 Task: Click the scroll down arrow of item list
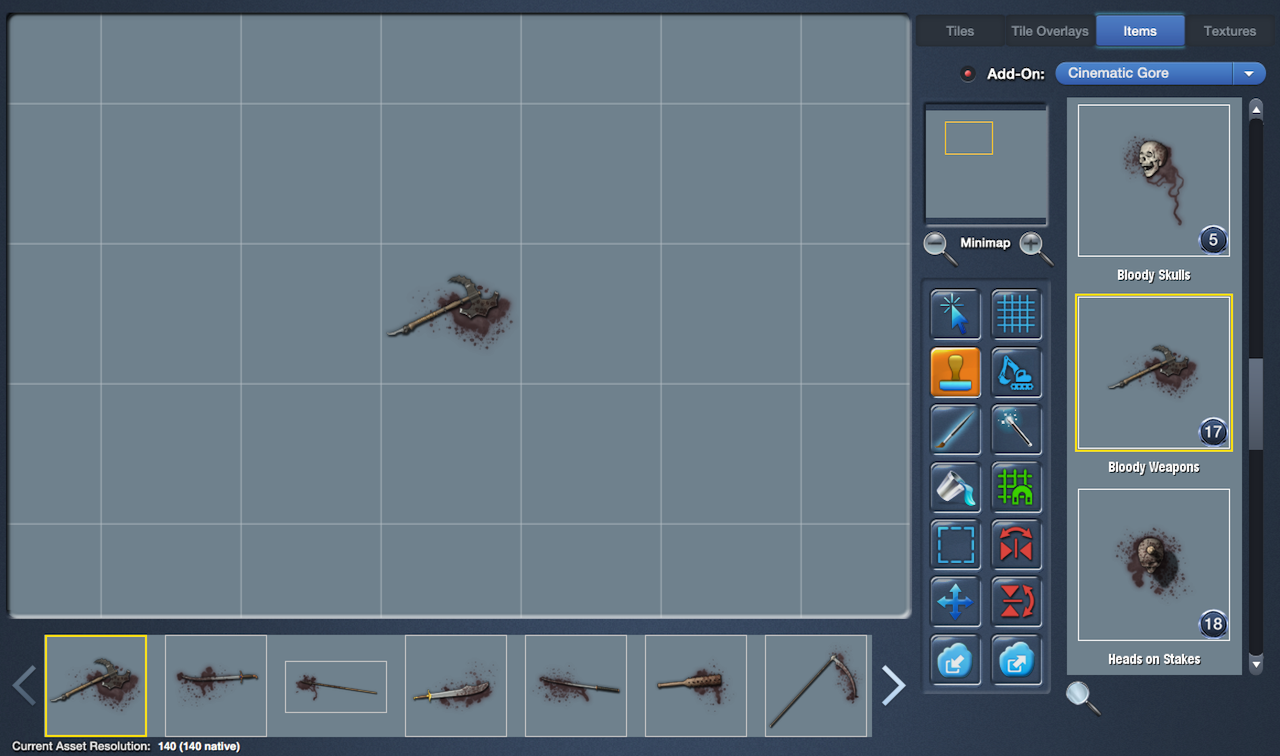point(1257,663)
